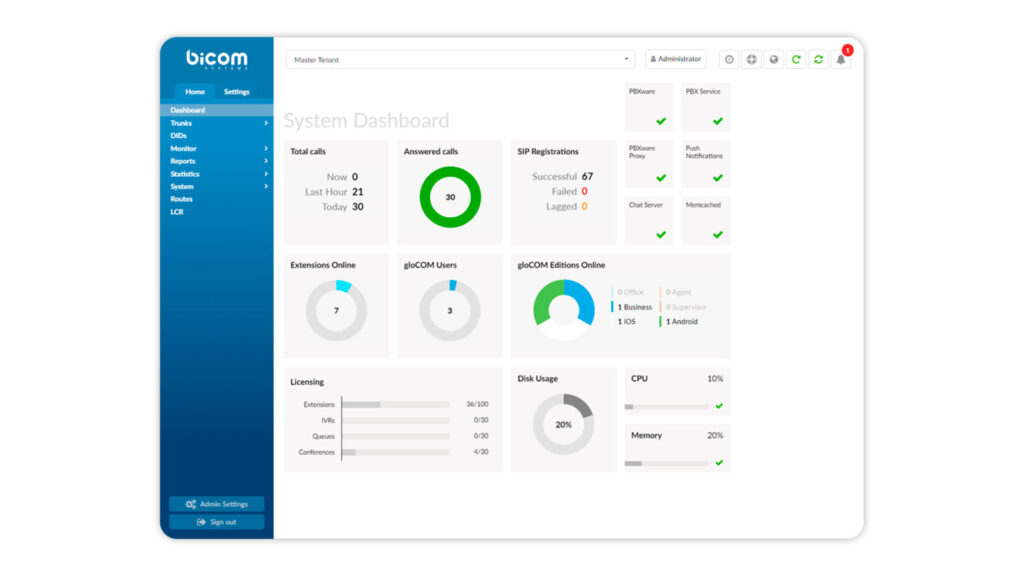Click the lifebuoy help icon

pyautogui.click(x=752, y=60)
